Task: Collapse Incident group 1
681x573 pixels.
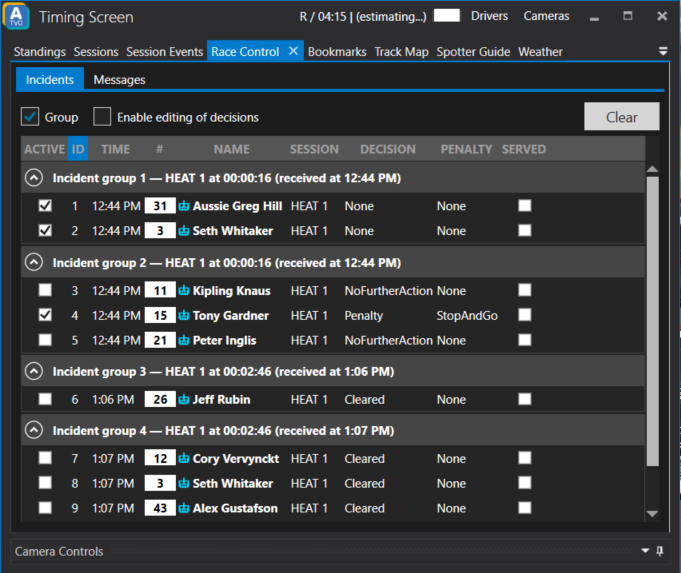Action: (34, 178)
